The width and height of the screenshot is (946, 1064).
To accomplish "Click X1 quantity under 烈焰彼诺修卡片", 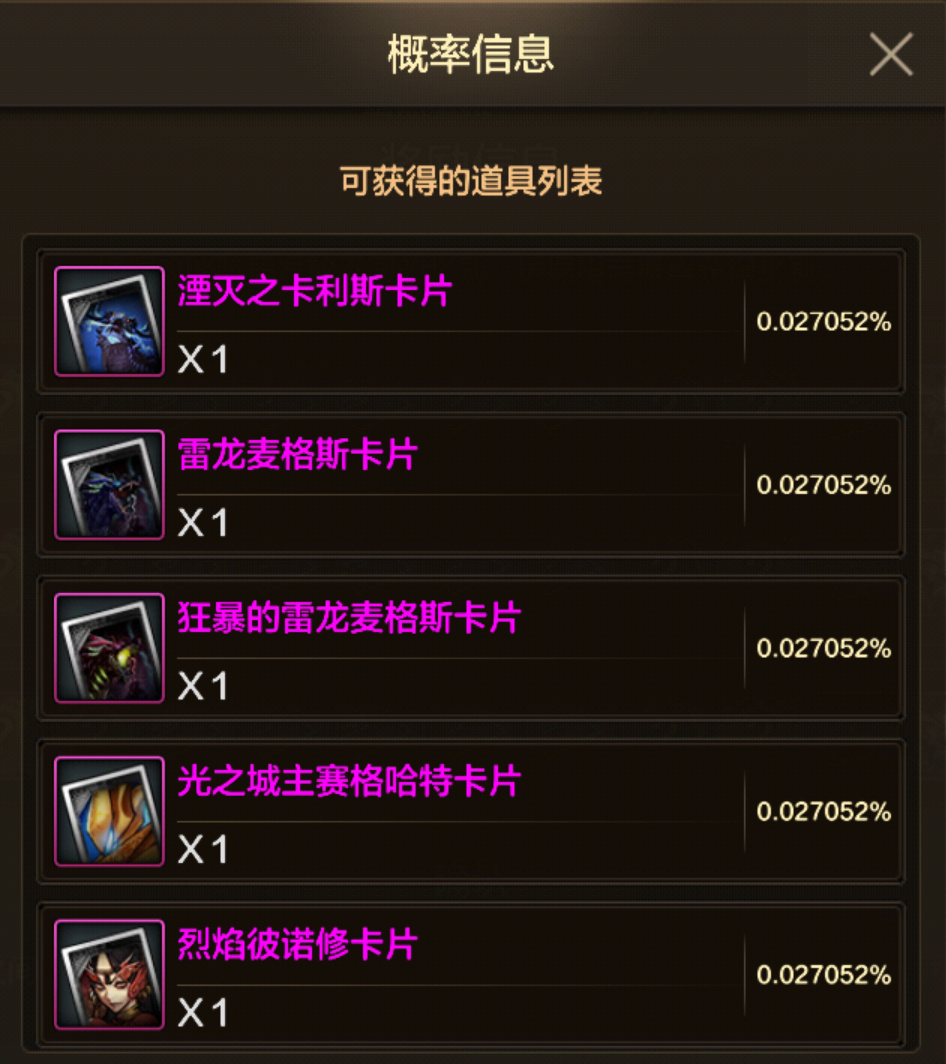I will point(202,1012).
